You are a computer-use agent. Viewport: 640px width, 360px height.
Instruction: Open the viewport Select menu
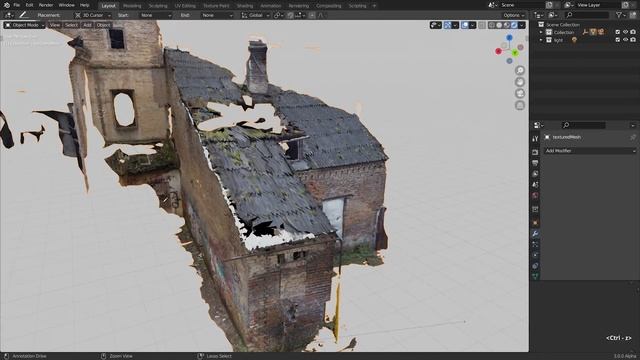[71, 25]
